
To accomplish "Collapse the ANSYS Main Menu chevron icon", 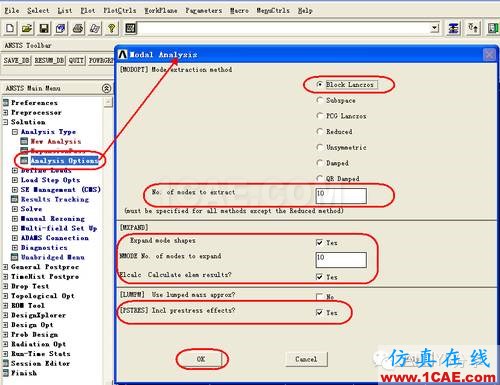I will (x=106, y=88).
